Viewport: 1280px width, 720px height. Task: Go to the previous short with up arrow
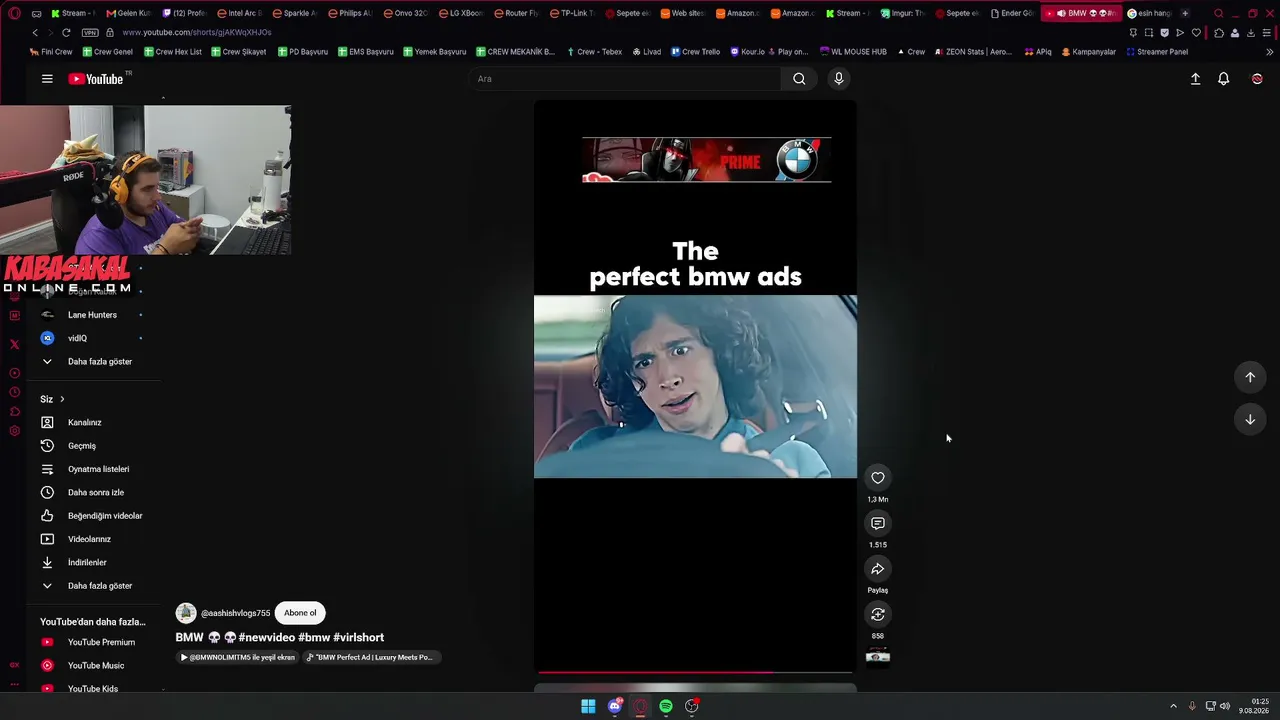tap(1249, 377)
